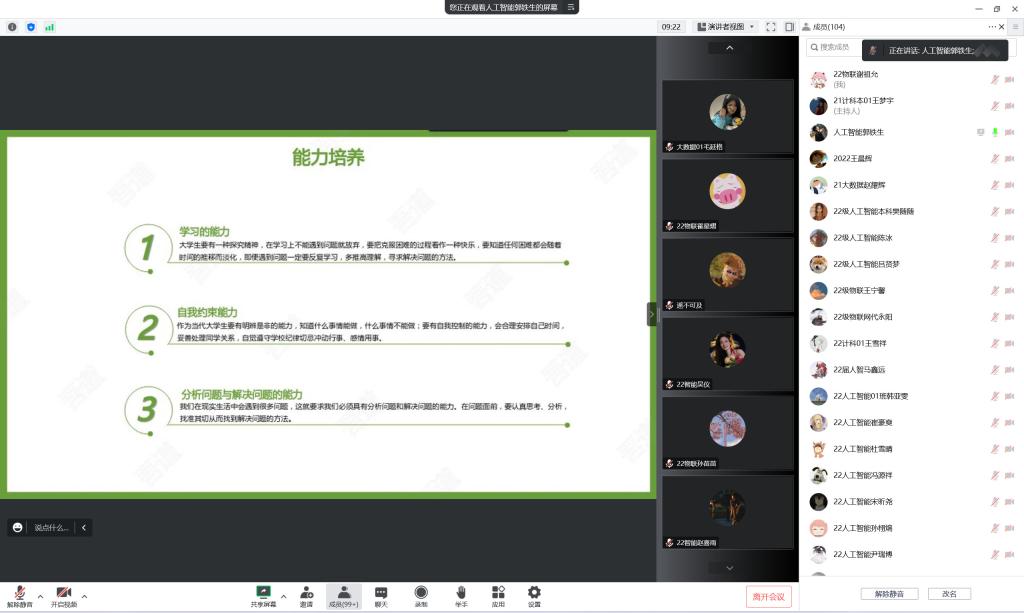Image resolution: width=1024 pixels, height=613 pixels.
Task: Open the hamburger menu at top right
Action: 1014,27
